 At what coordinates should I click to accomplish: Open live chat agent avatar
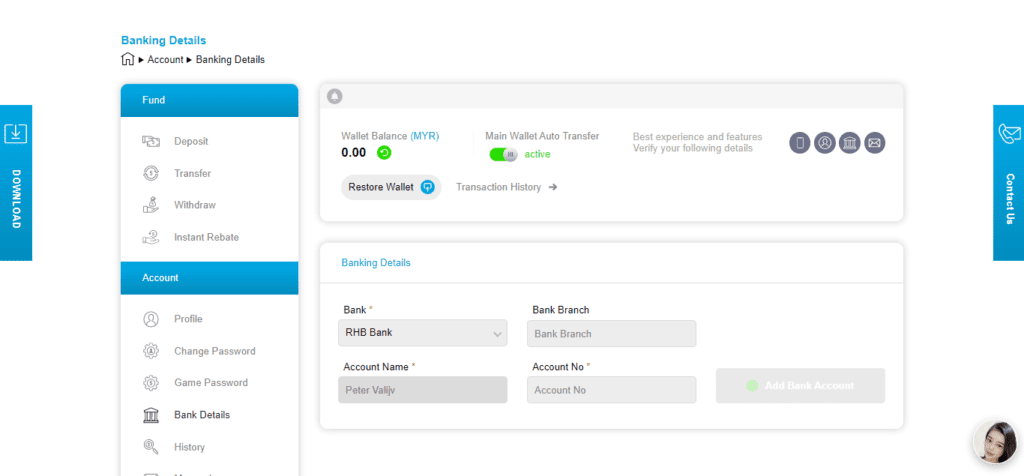pyautogui.click(x=995, y=442)
